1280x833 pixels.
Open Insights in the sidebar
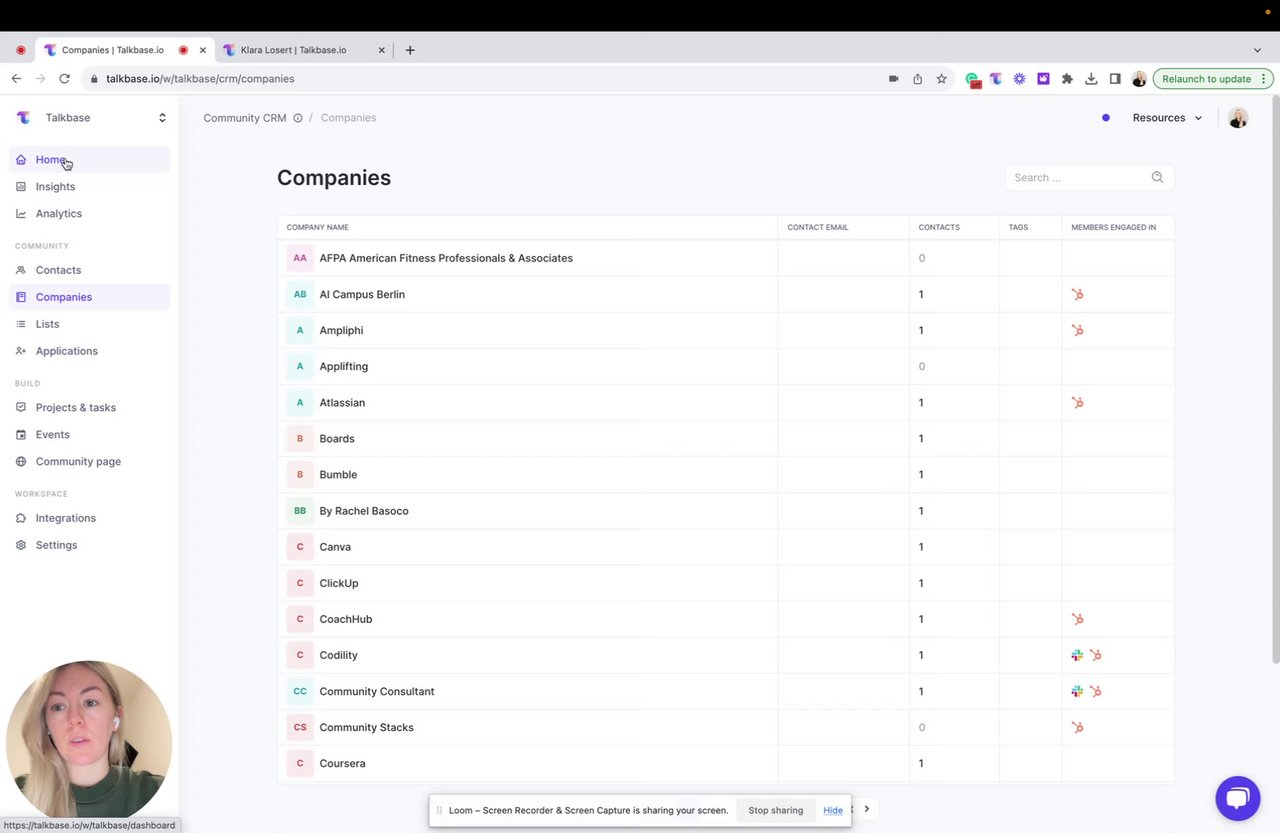89,187
